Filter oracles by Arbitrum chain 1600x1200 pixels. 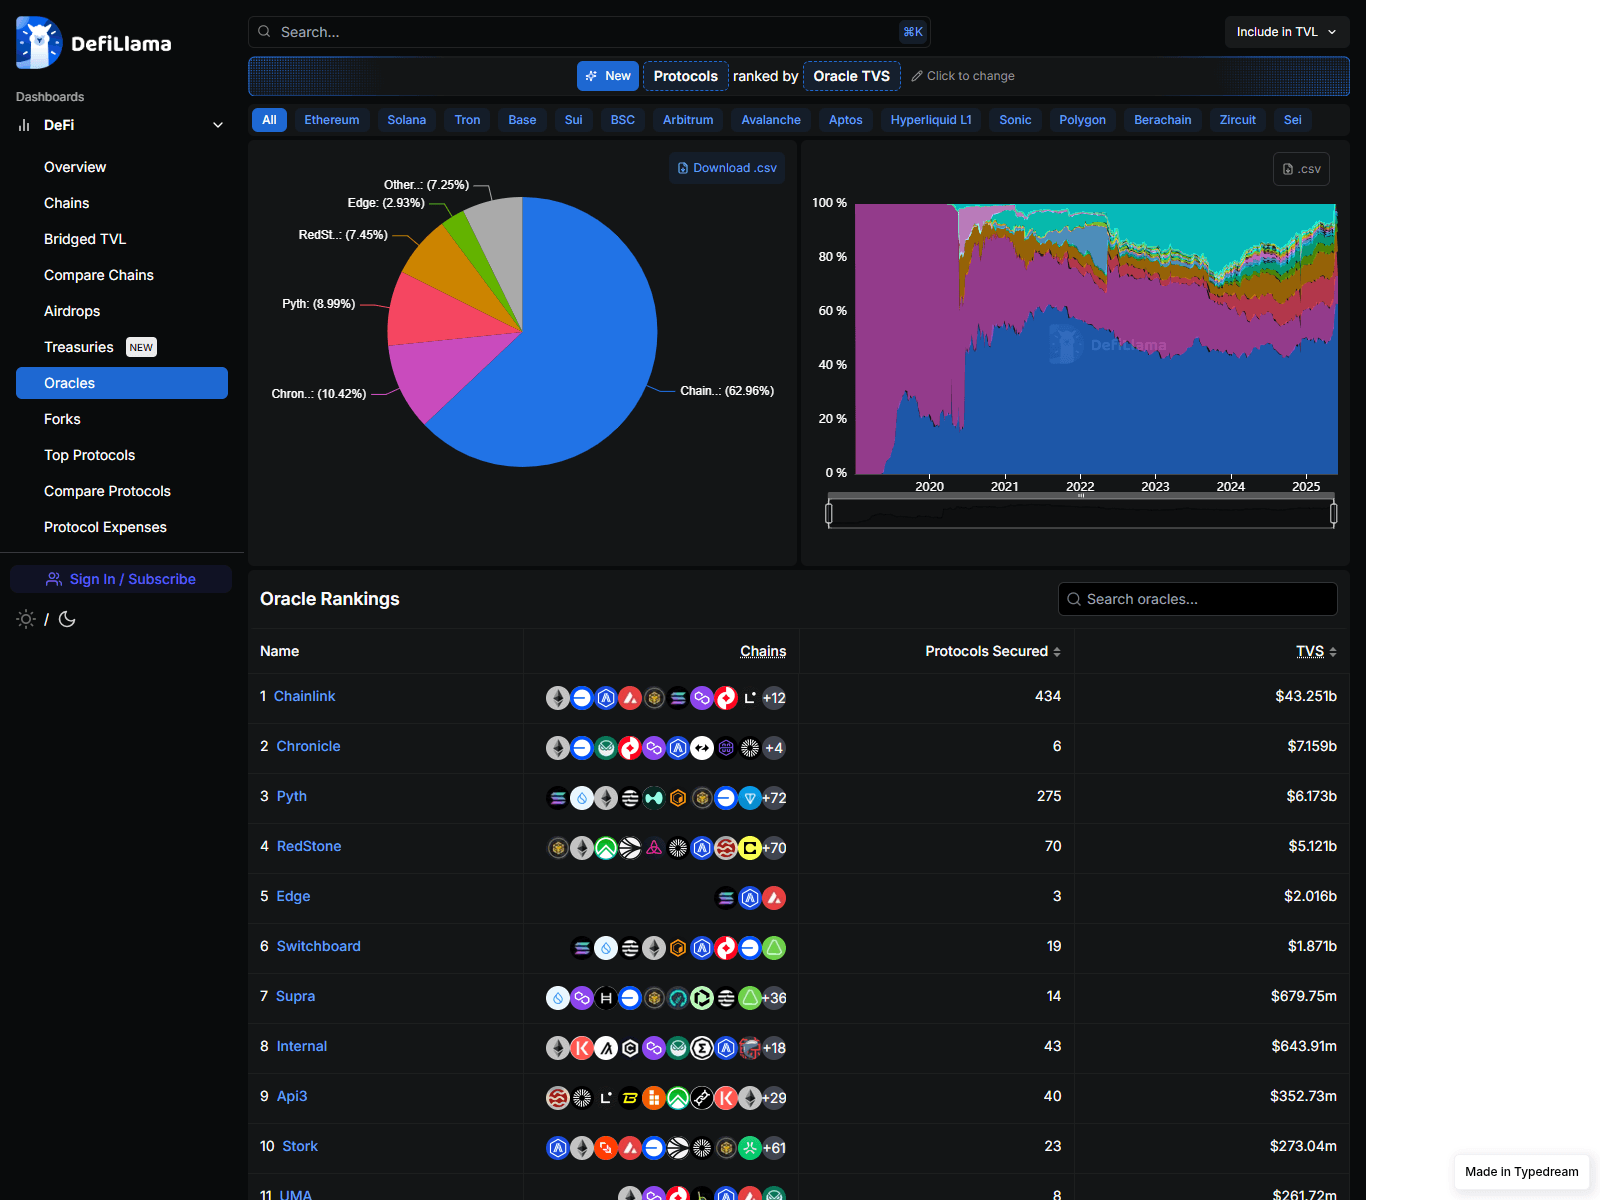click(688, 120)
